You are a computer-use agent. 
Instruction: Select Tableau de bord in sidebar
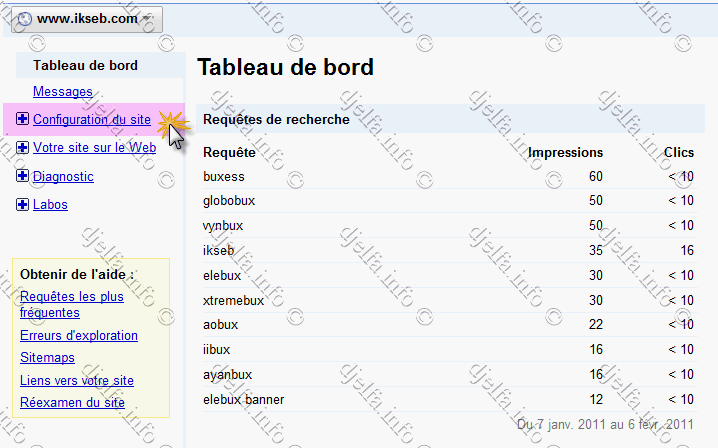pyautogui.click(x=85, y=66)
